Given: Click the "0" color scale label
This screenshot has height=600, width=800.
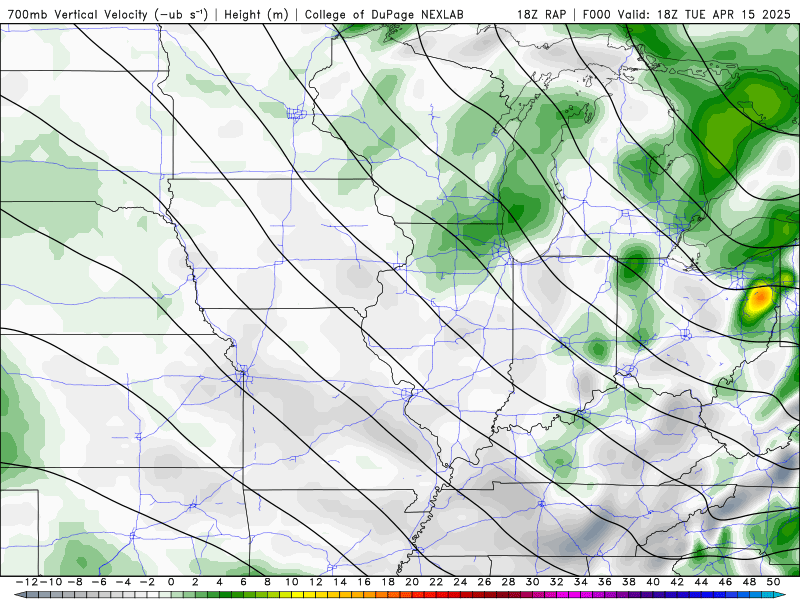Looking at the screenshot, I should [171, 582].
